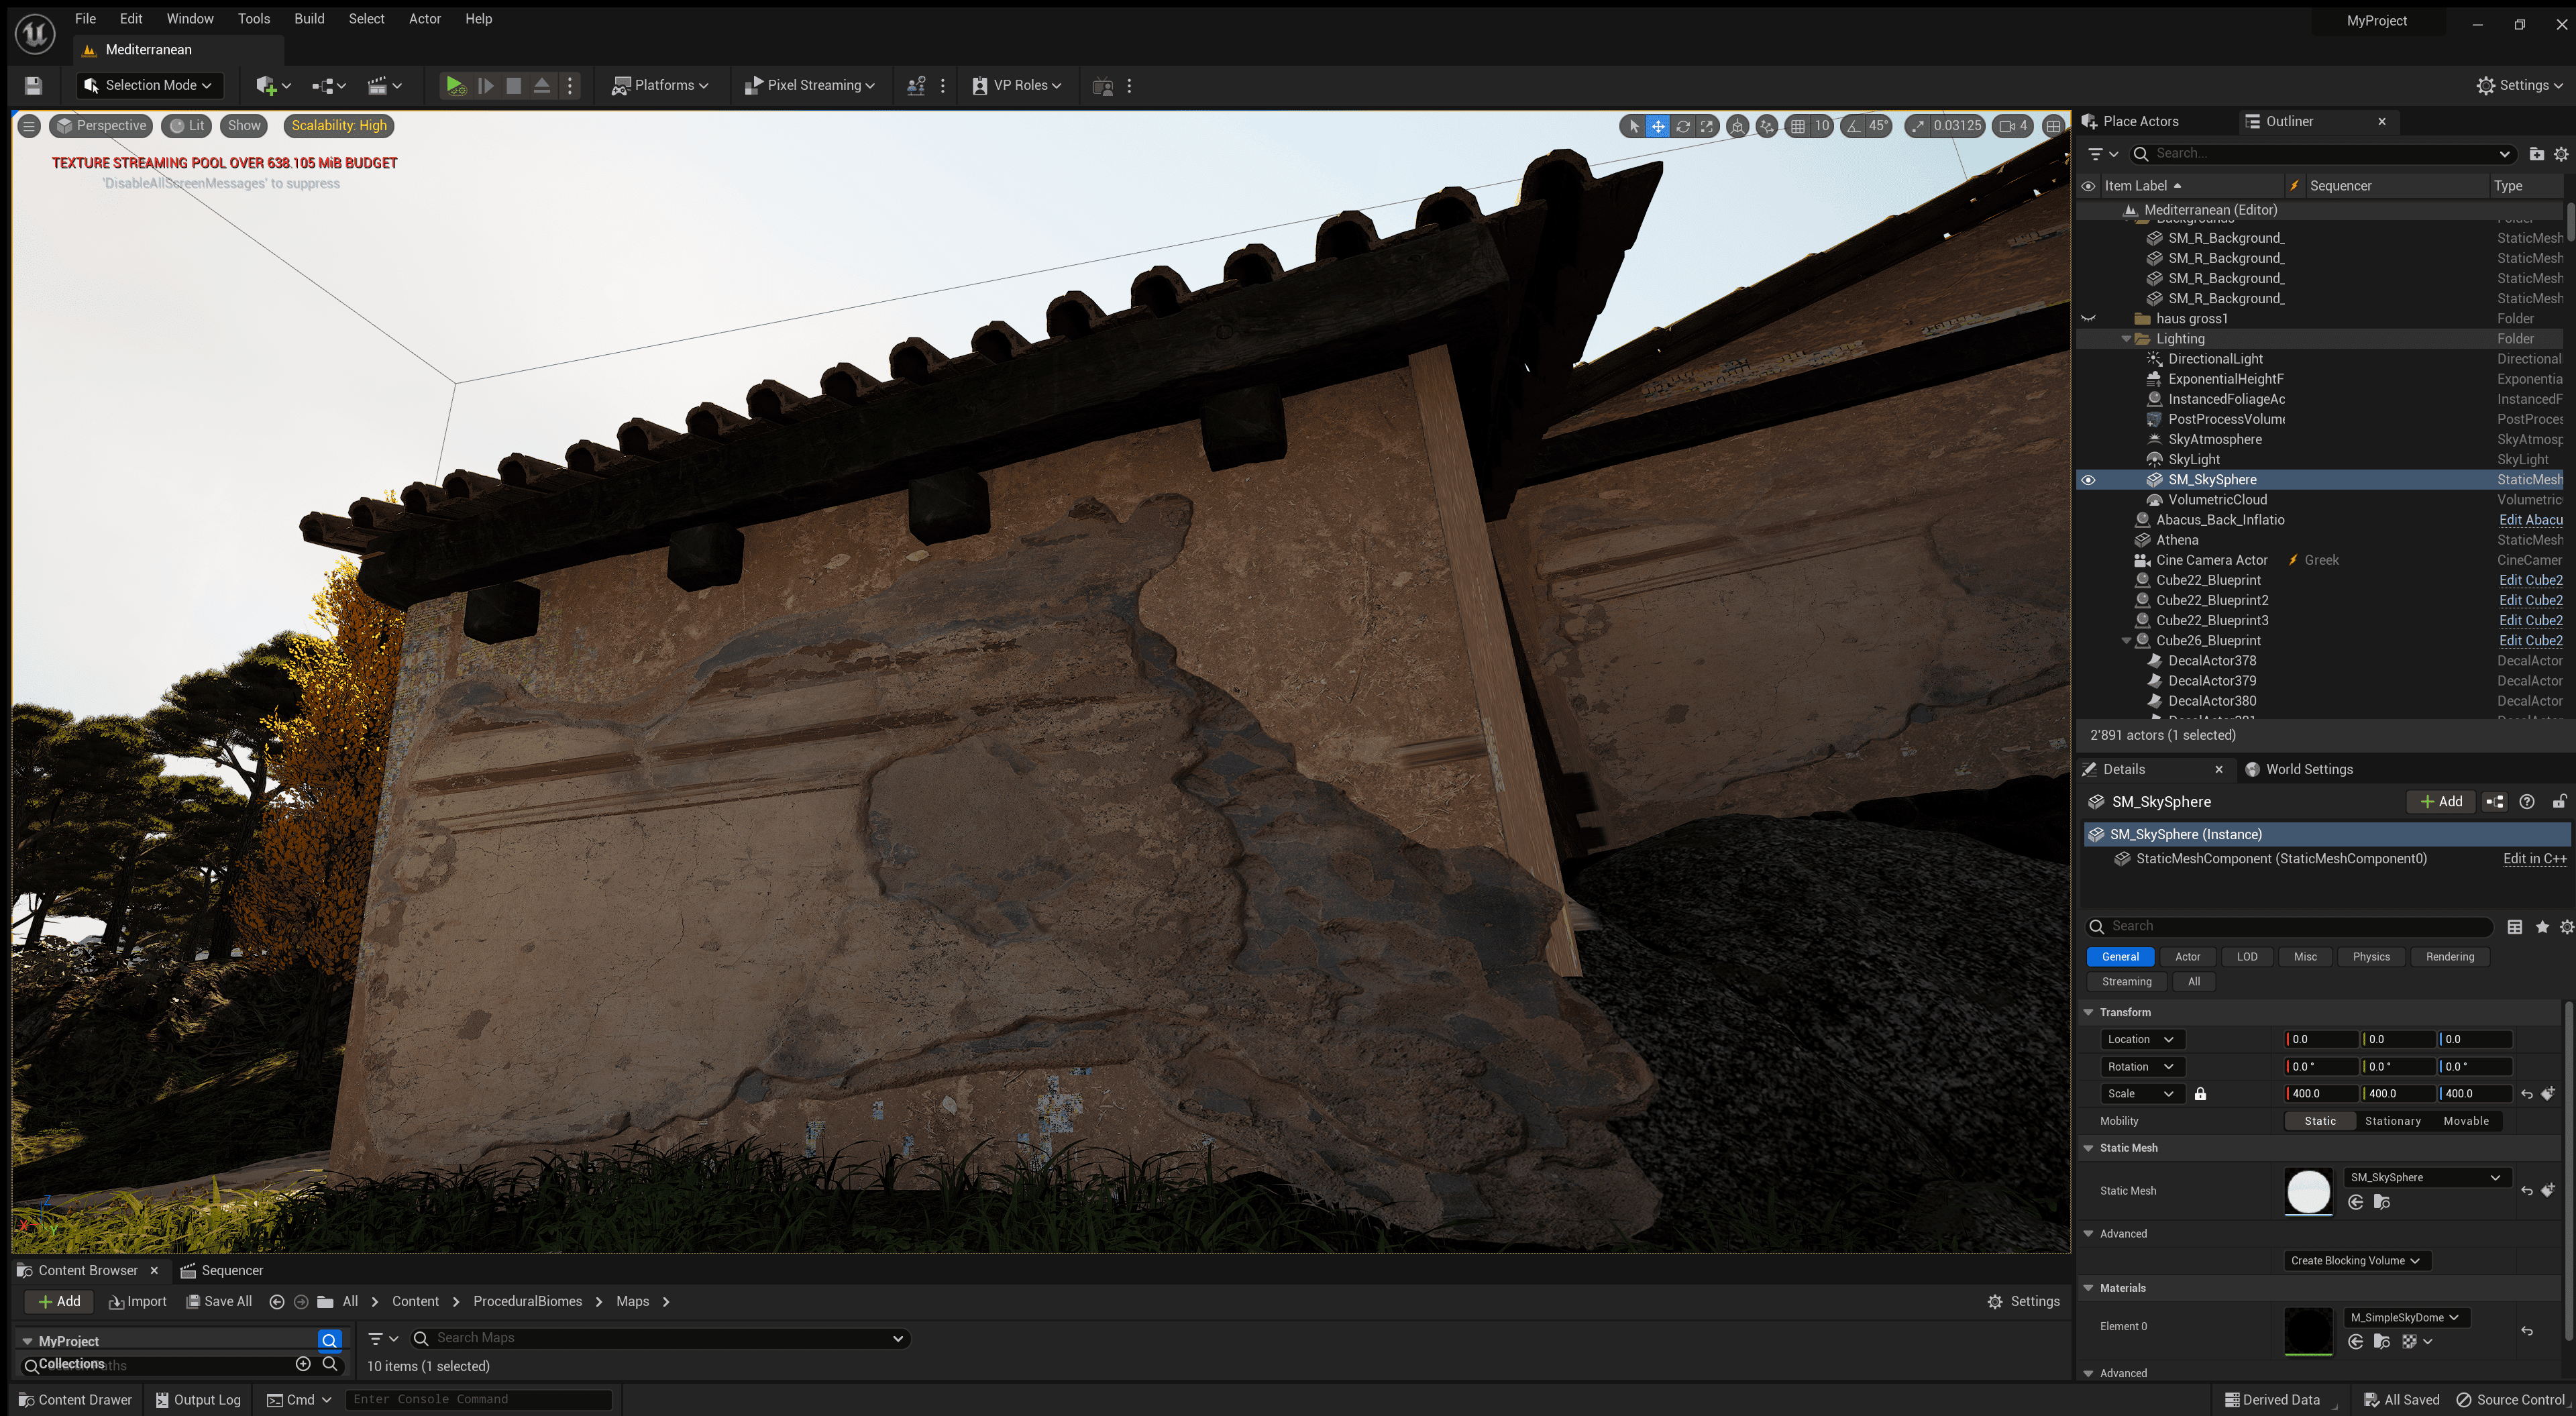Set Mobility to Stationary
The height and width of the screenshot is (1416, 2576).
point(2392,1121)
